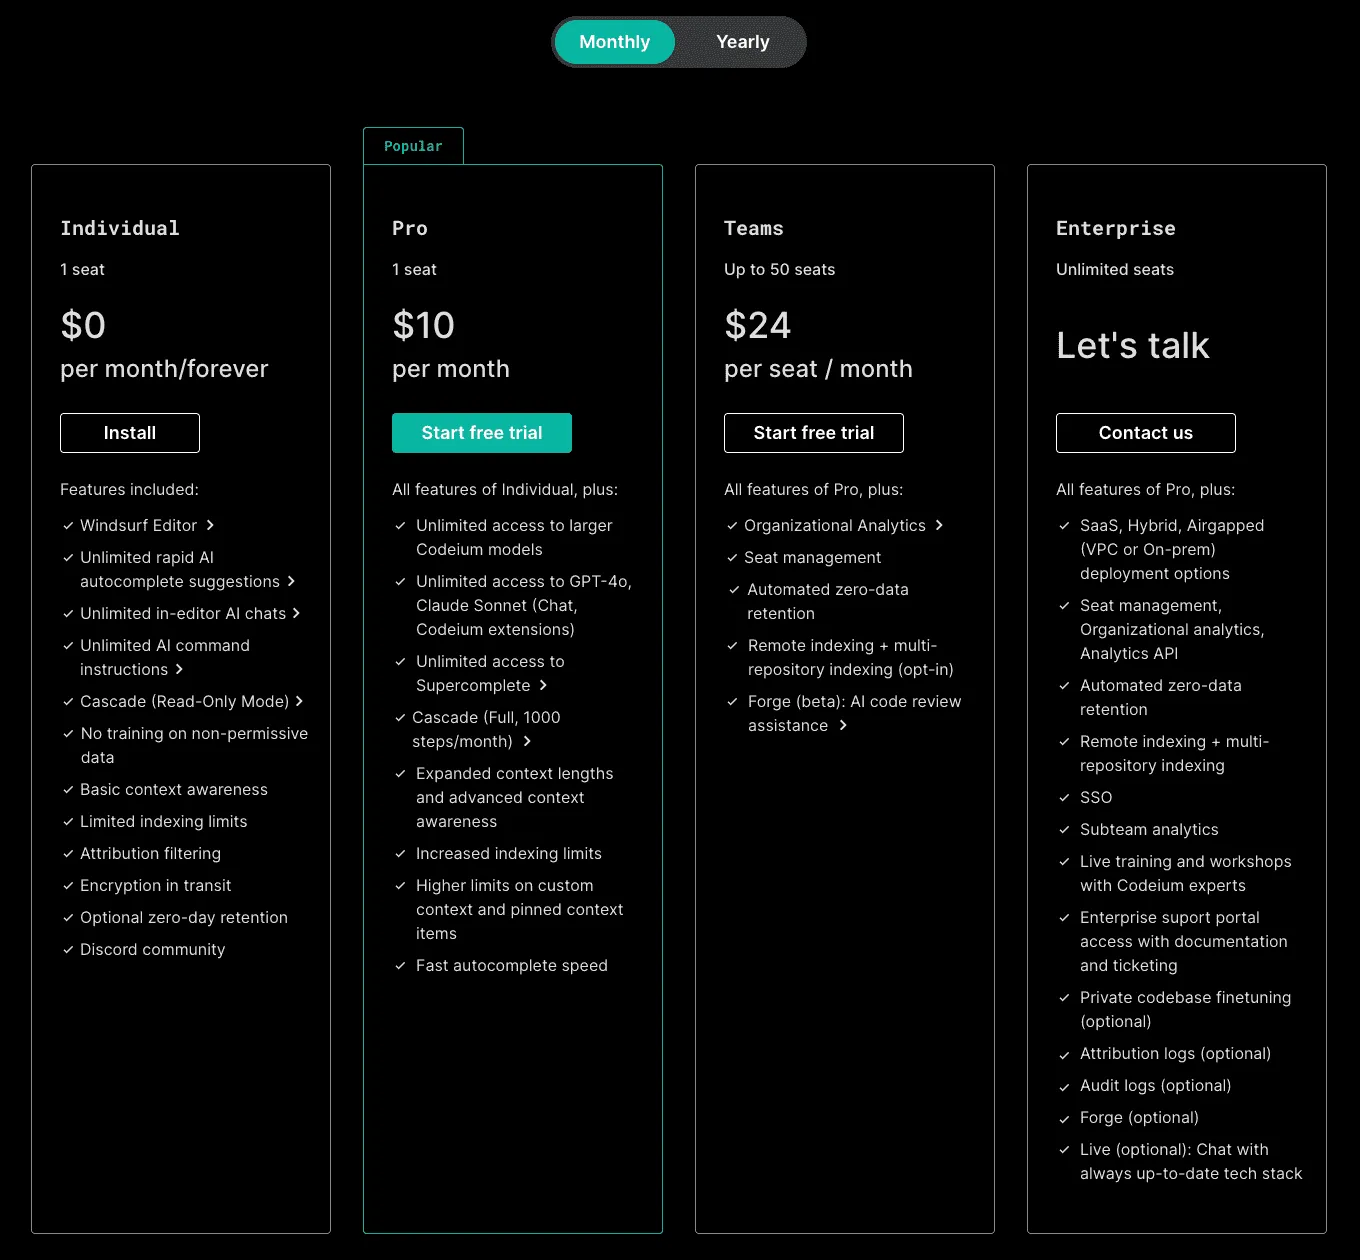Click the Install button for Individual plan
The width and height of the screenshot is (1360, 1260).
tap(130, 433)
